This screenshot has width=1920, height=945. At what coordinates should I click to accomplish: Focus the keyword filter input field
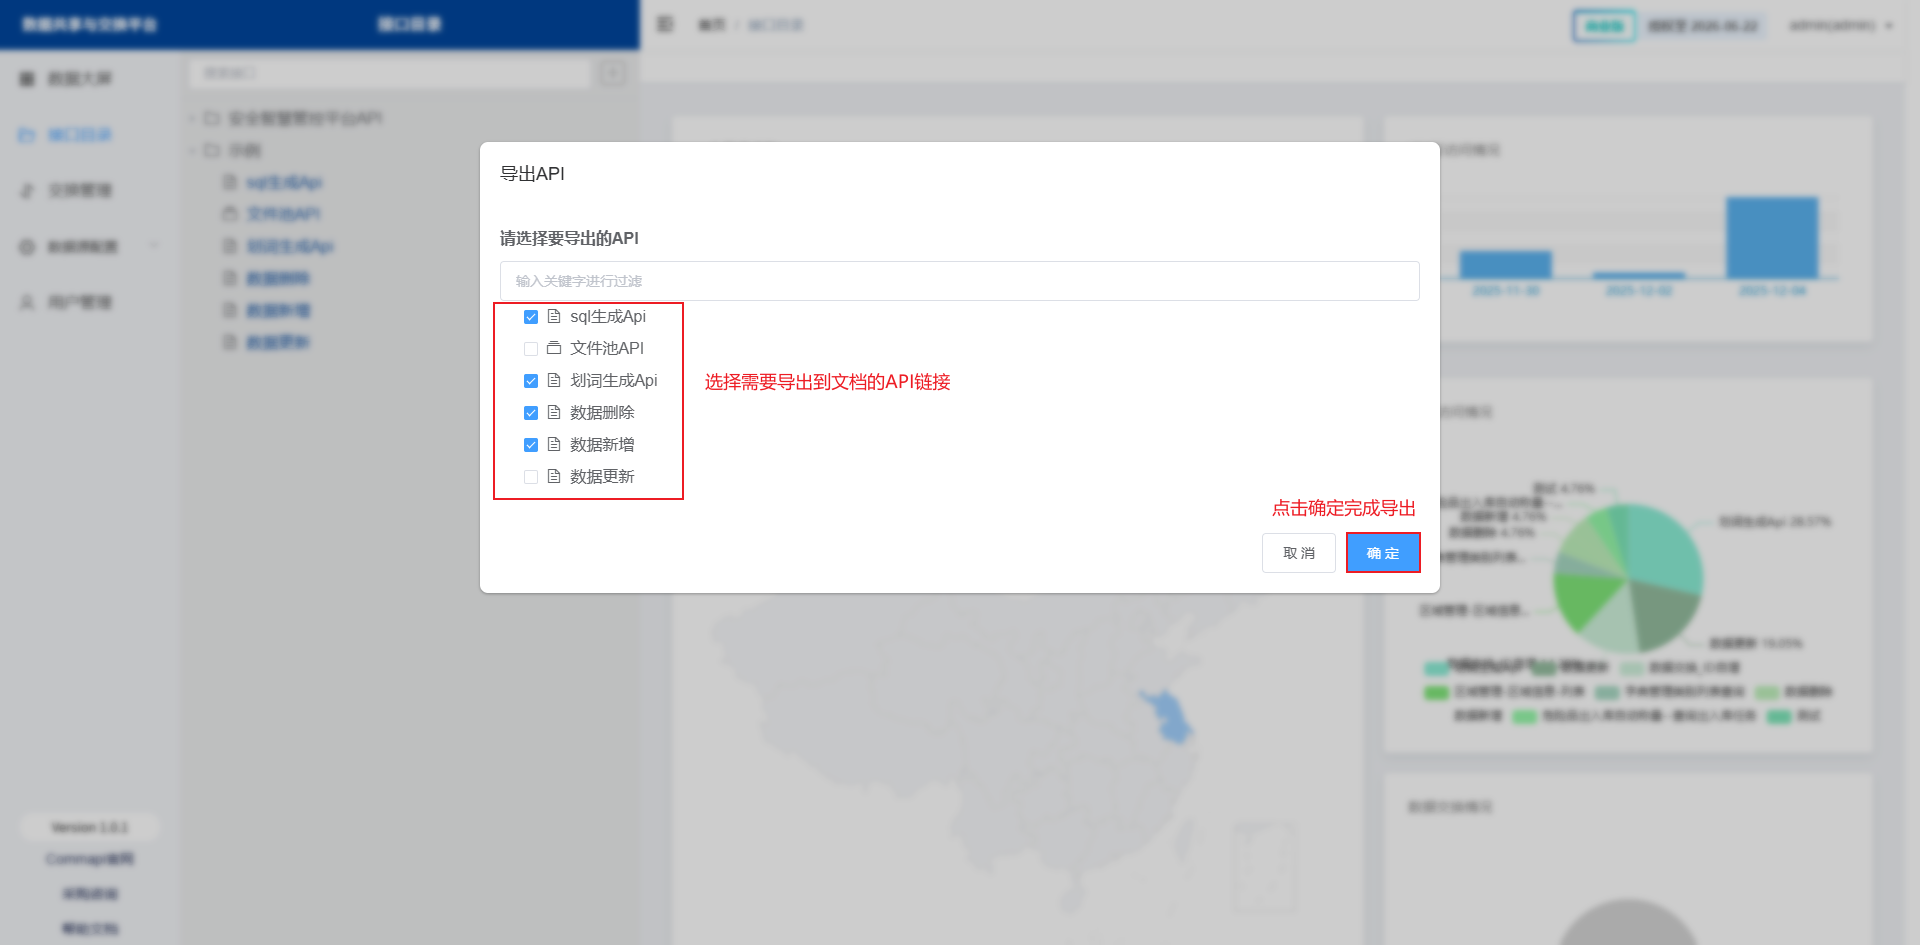point(959,281)
